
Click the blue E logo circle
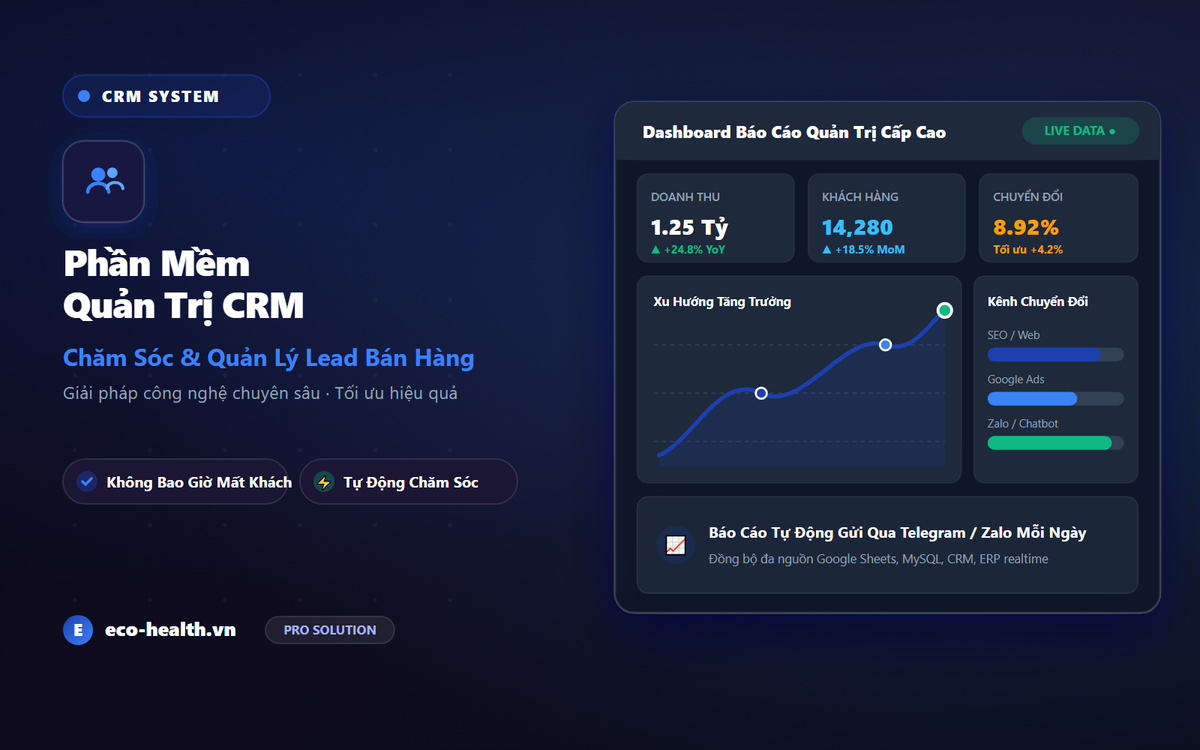(x=78, y=630)
